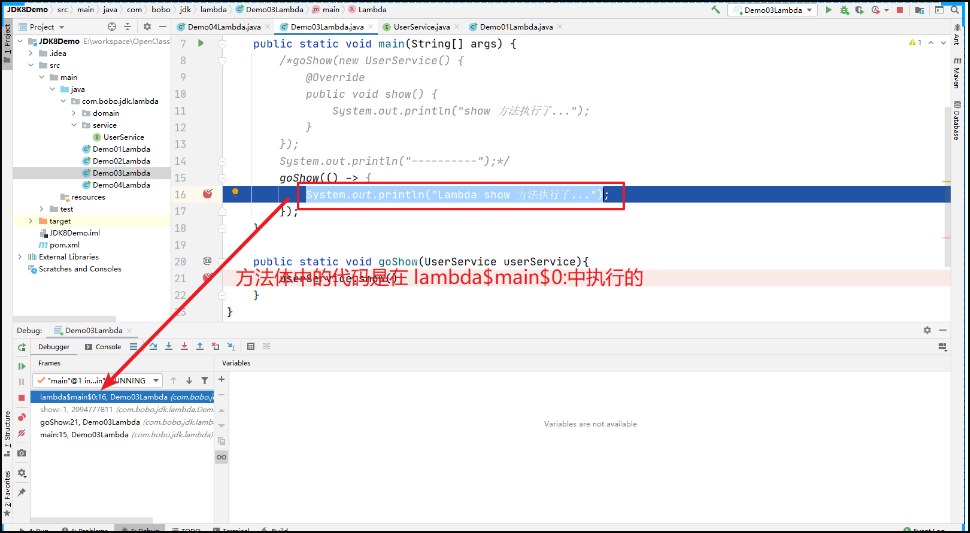Viewport: 970px width, 533px height.
Task: Select the main:15 stack frame
Action: (122, 435)
